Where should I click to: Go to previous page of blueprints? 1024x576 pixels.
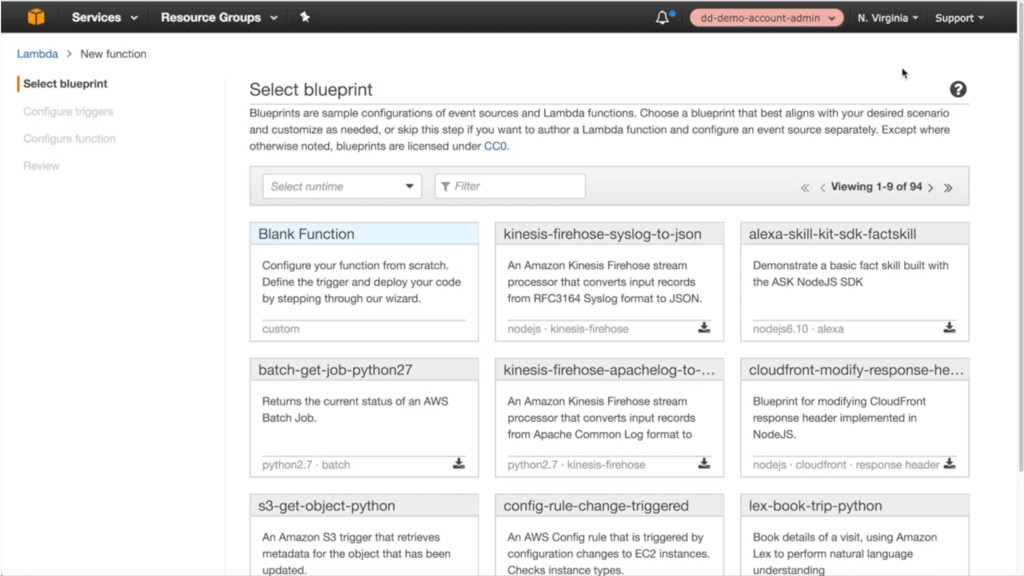(x=822, y=188)
